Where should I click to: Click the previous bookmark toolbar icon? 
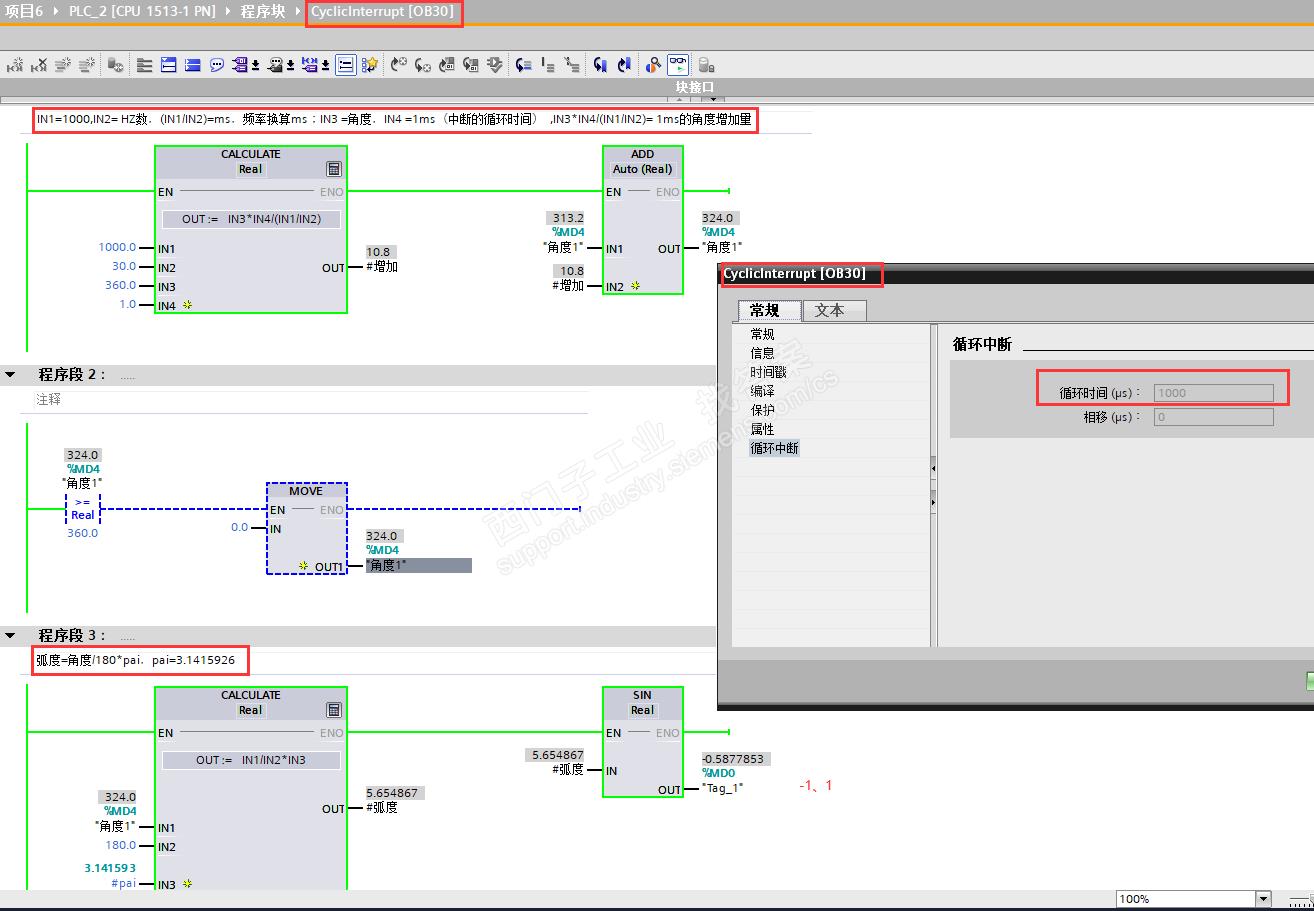(x=624, y=65)
